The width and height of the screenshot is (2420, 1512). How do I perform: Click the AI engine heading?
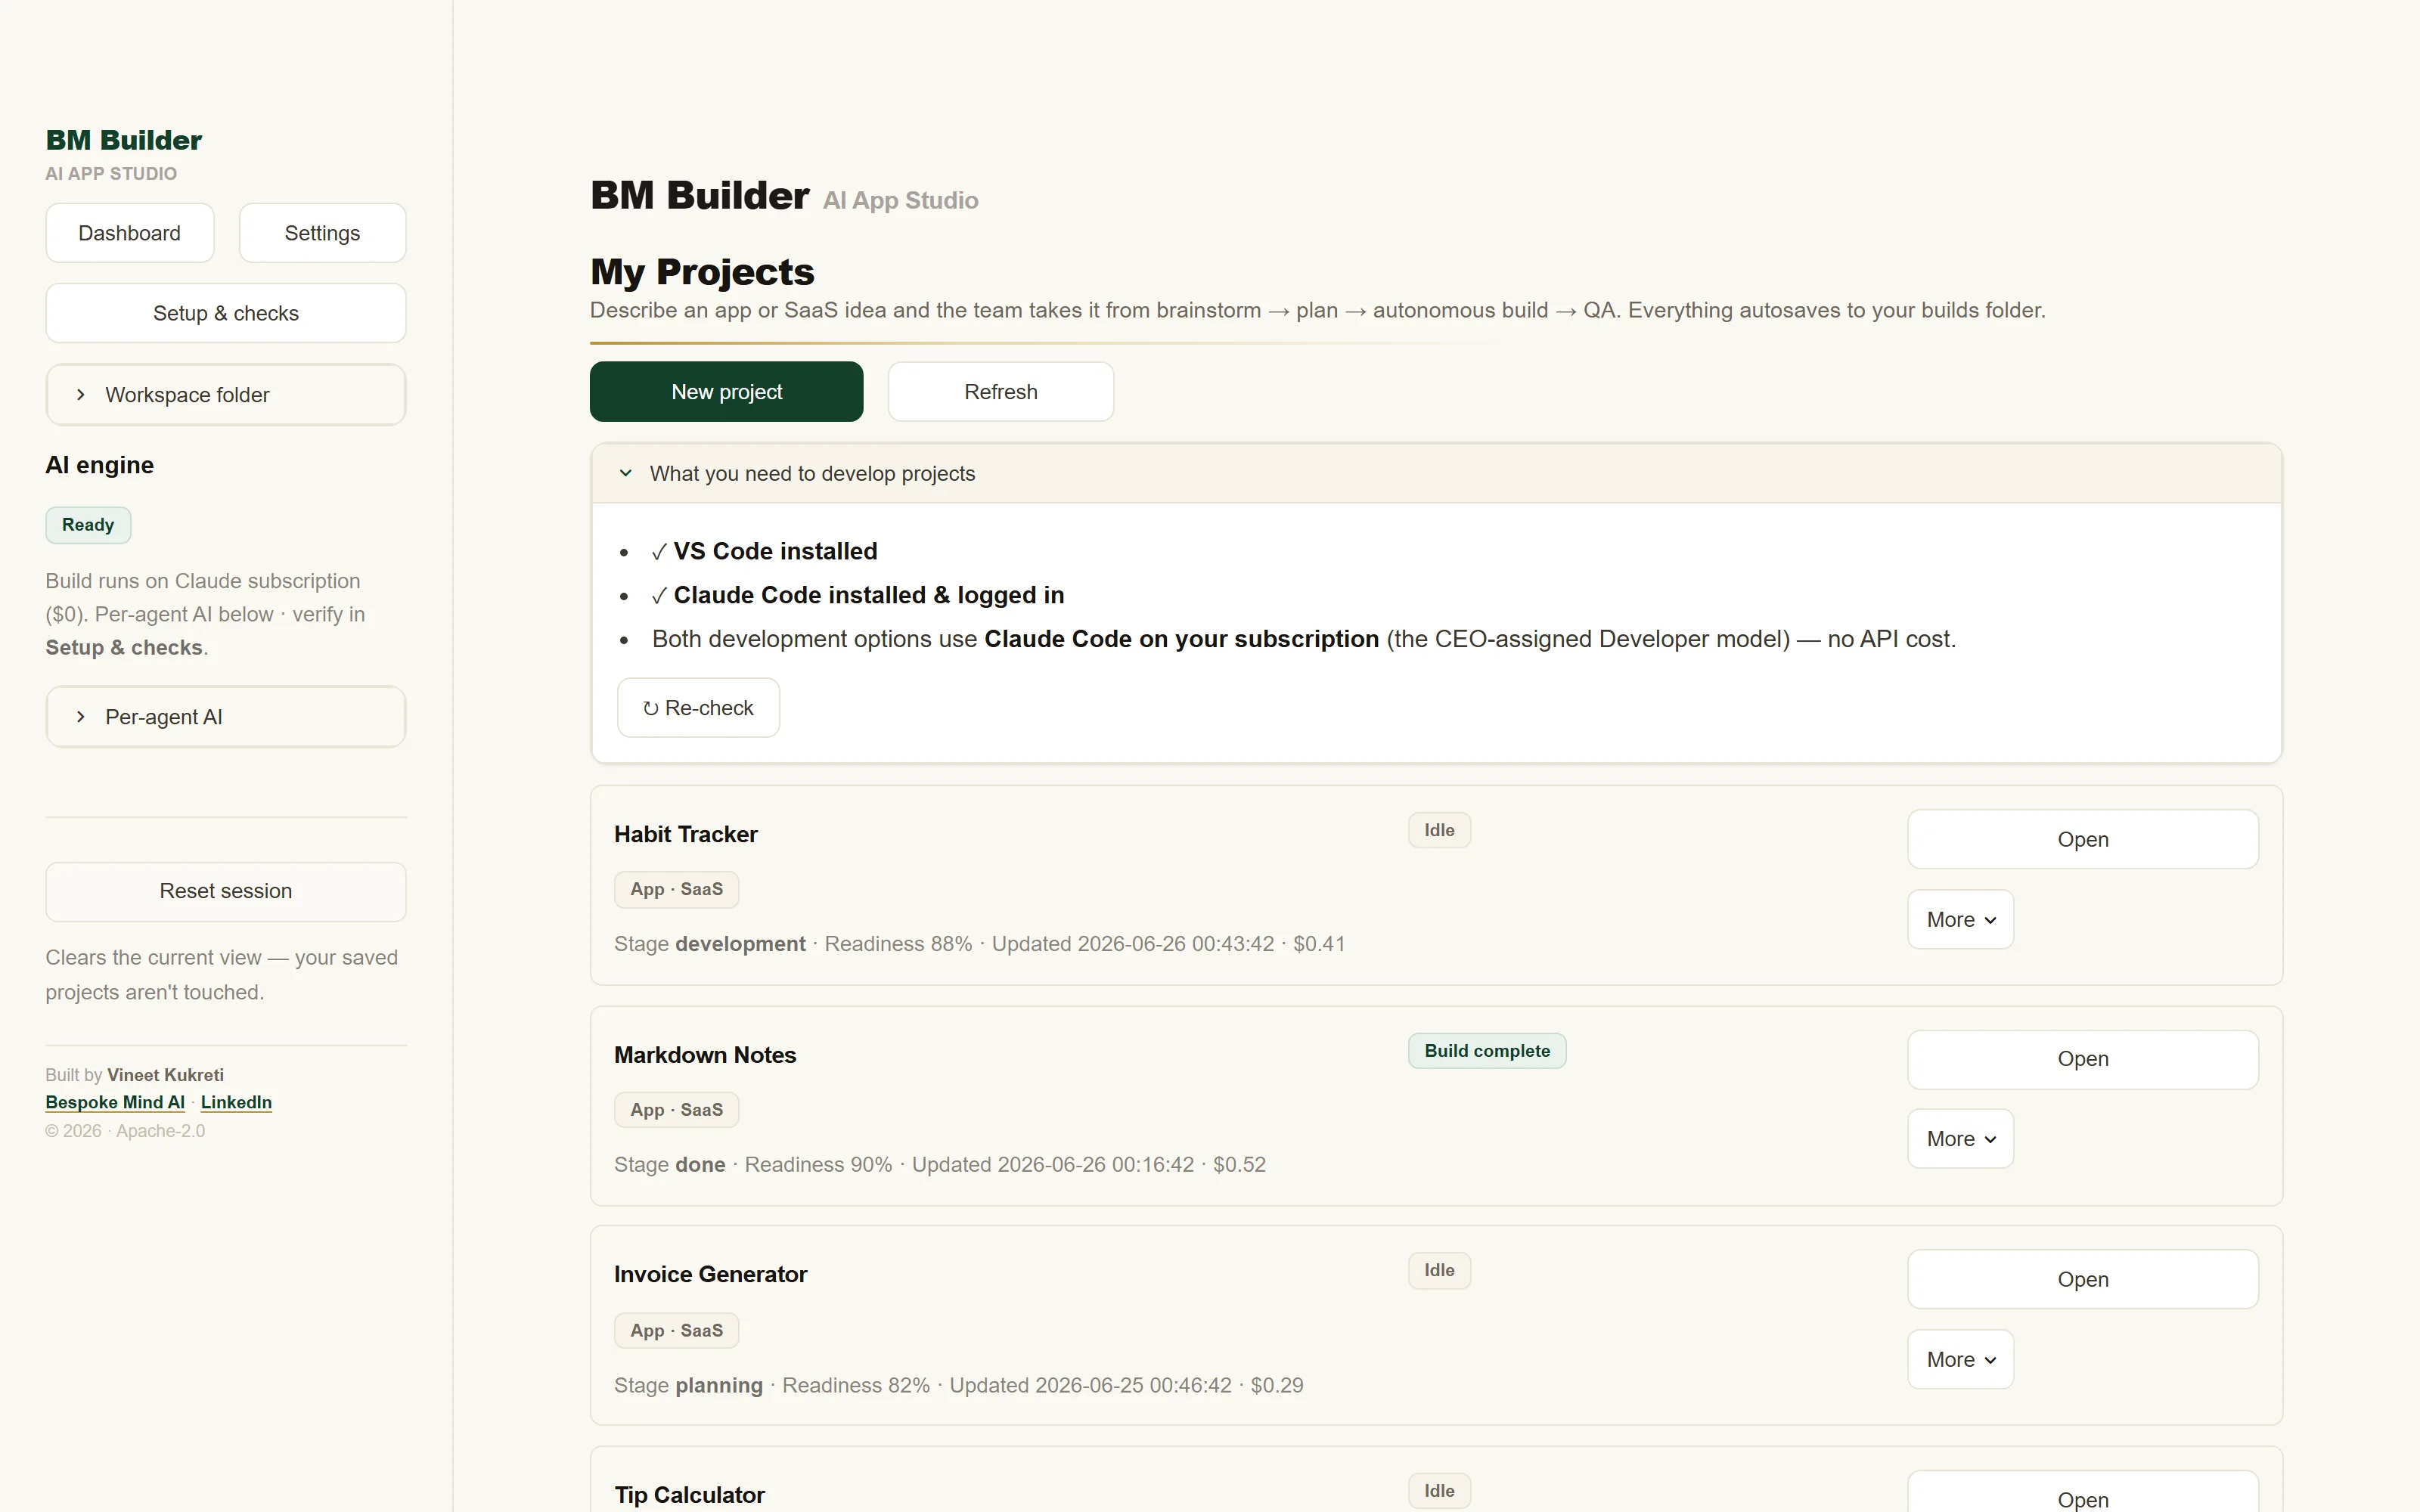(100, 465)
